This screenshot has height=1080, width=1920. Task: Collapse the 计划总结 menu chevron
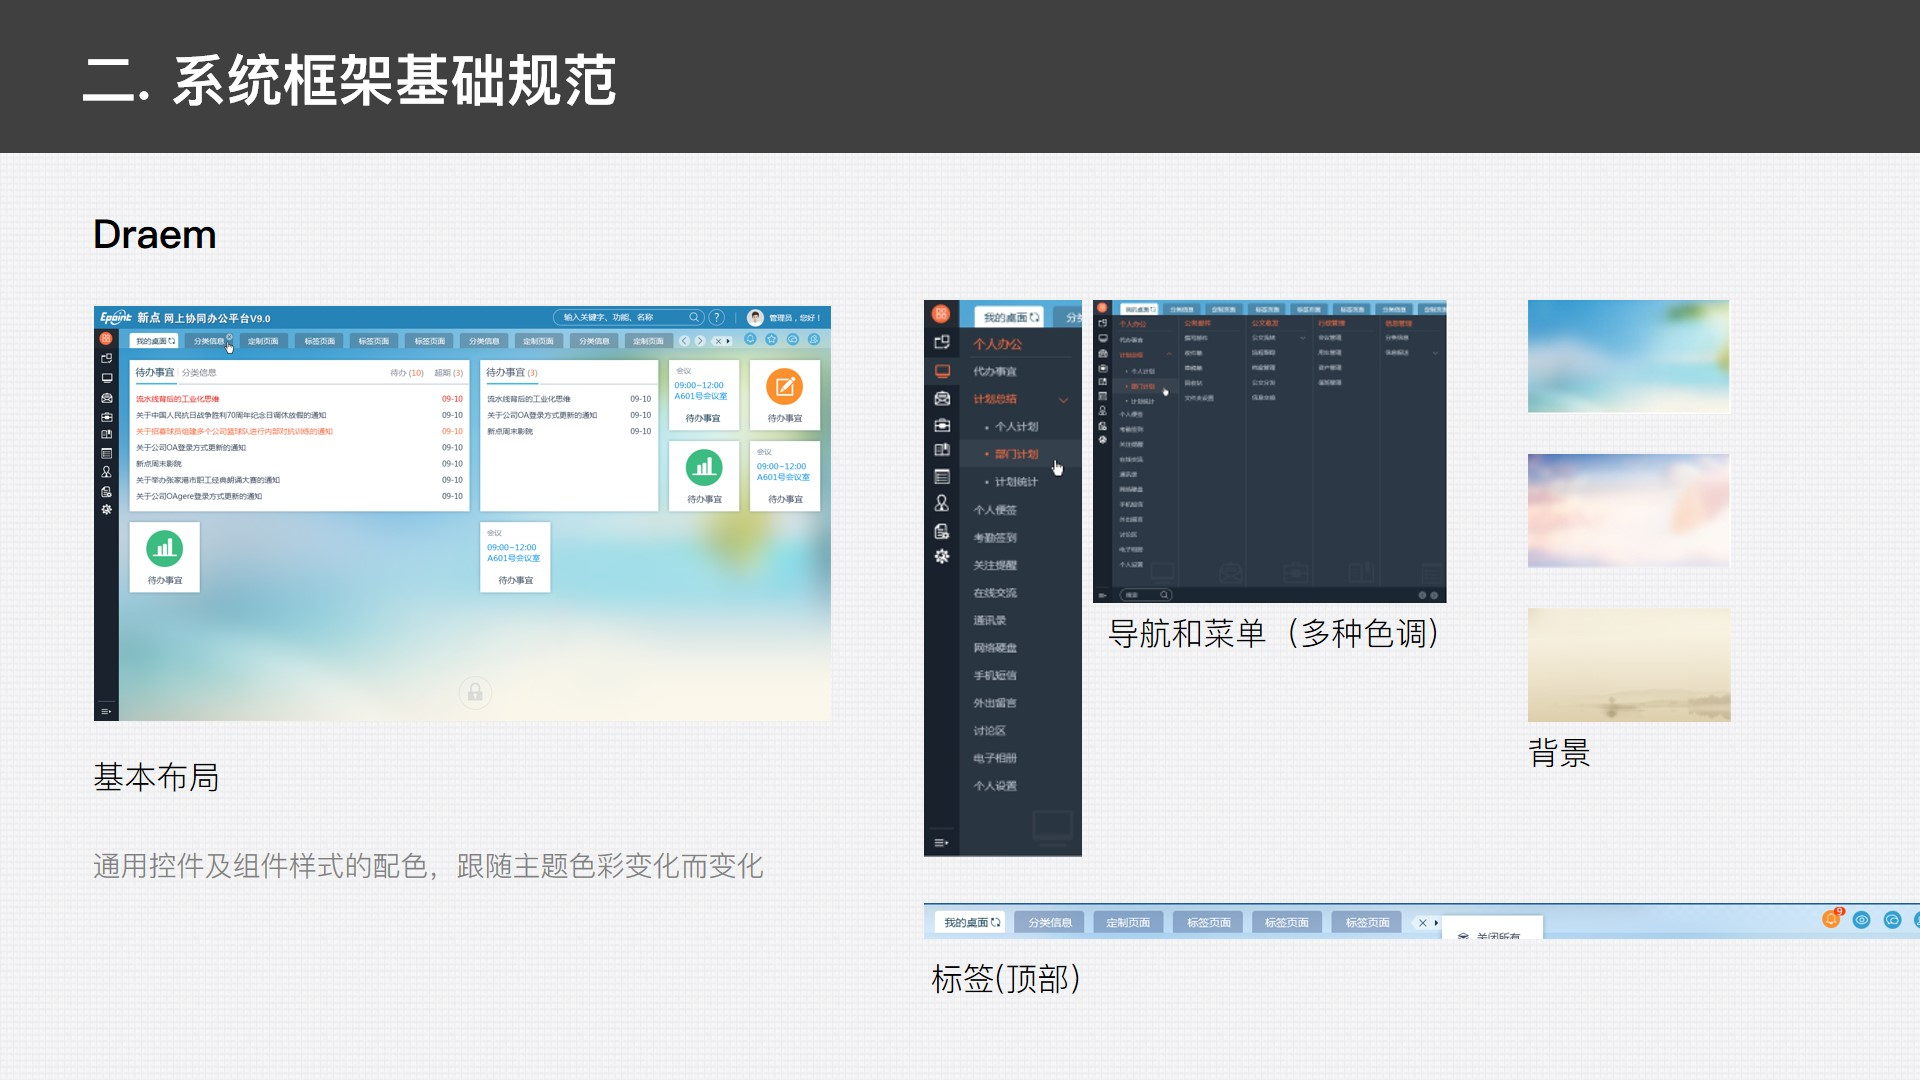pyautogui.click(x=1063, y=400)
